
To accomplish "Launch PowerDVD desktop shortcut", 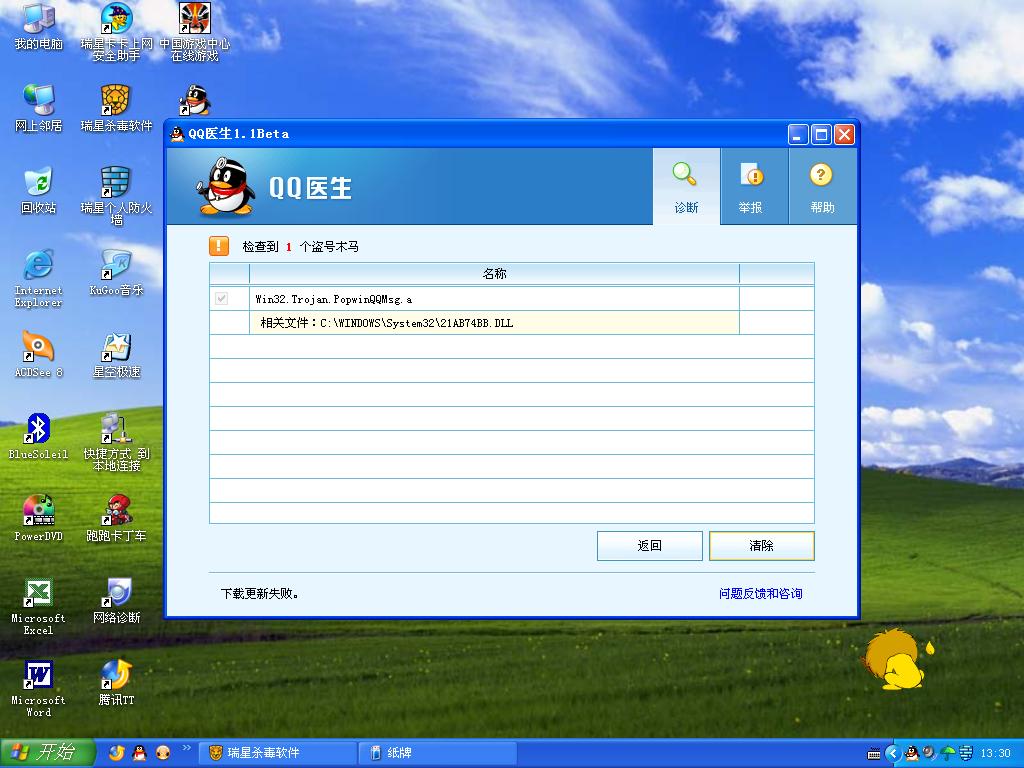I will coord(39,519).
